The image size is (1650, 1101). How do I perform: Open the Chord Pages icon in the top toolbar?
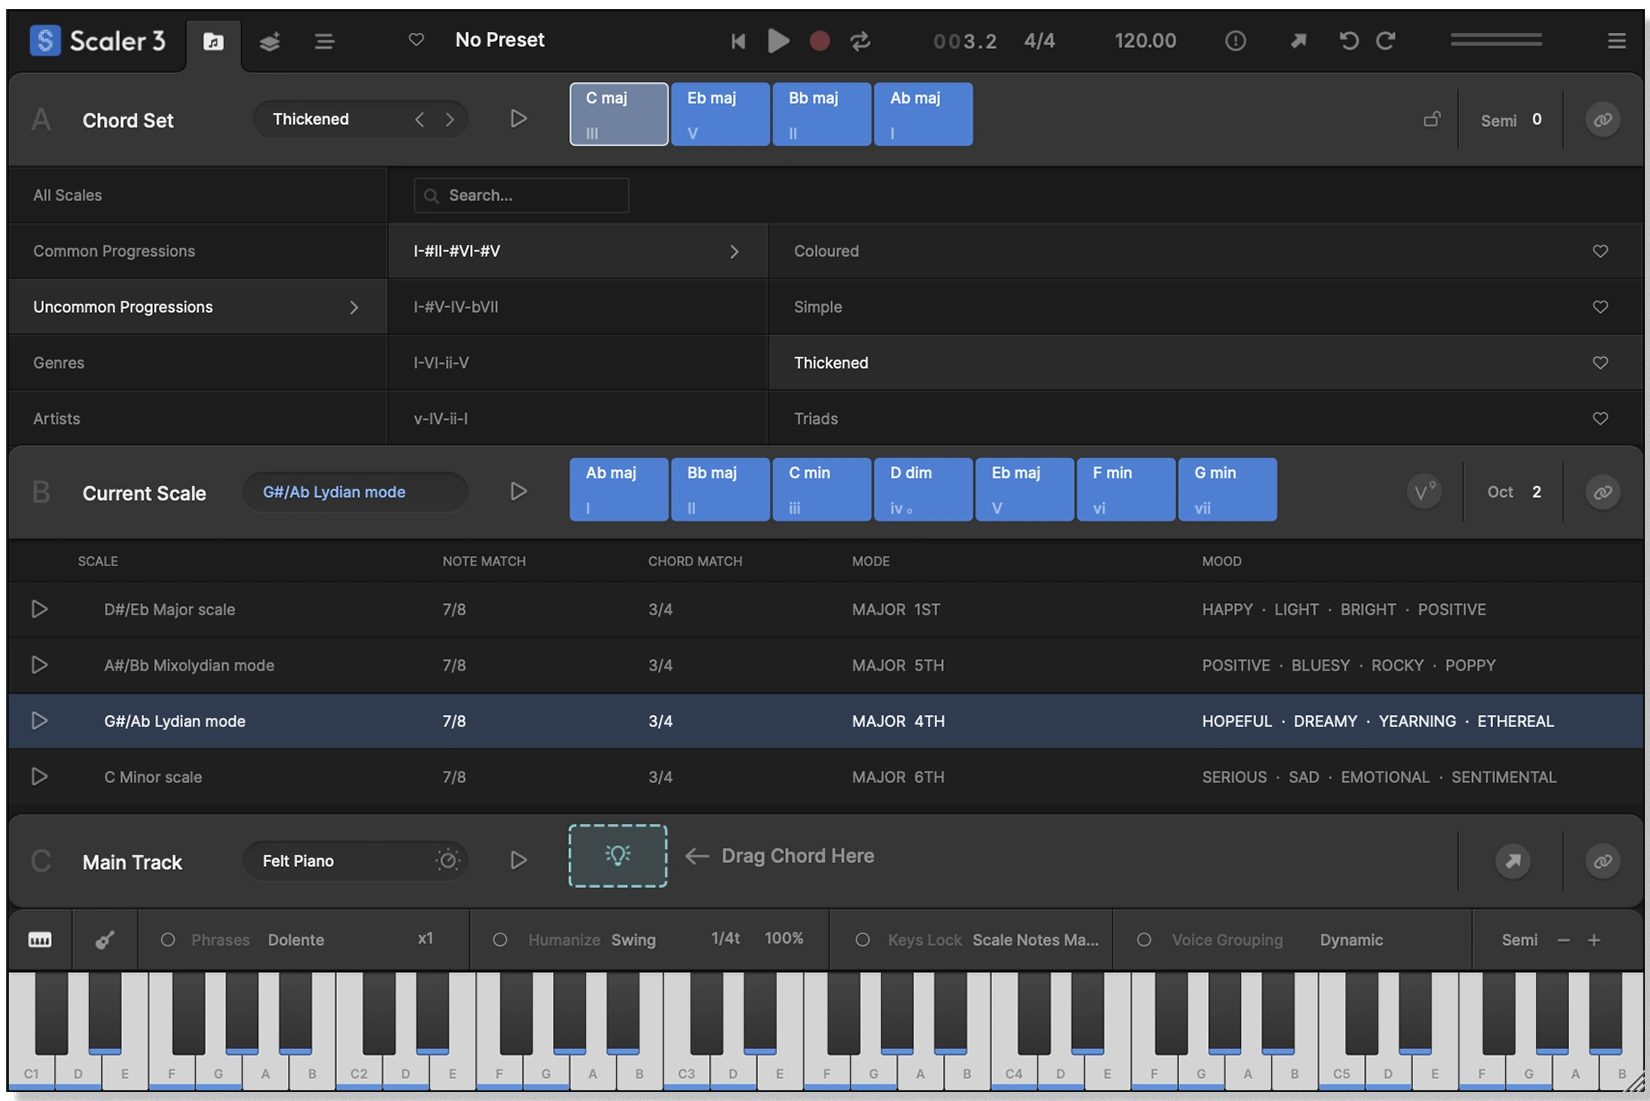(213, 41)
